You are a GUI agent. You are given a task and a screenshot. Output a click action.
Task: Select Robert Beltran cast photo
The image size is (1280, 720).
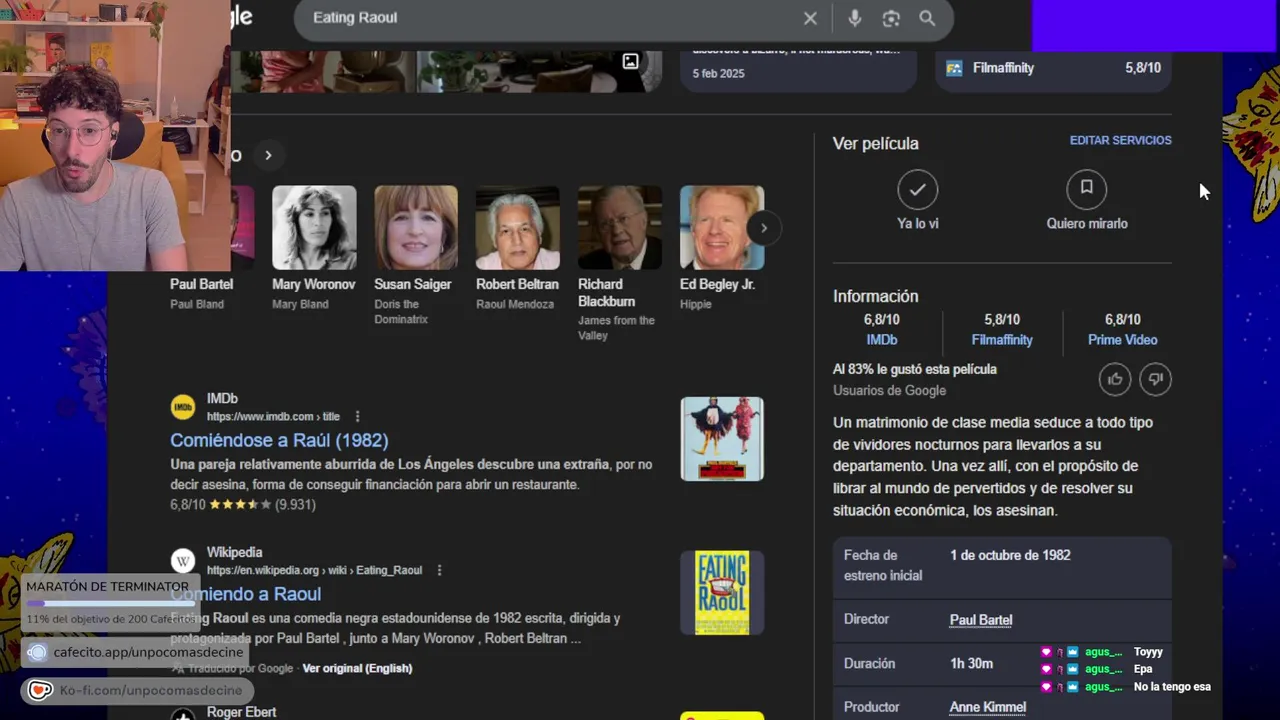[x=518, y=228]
